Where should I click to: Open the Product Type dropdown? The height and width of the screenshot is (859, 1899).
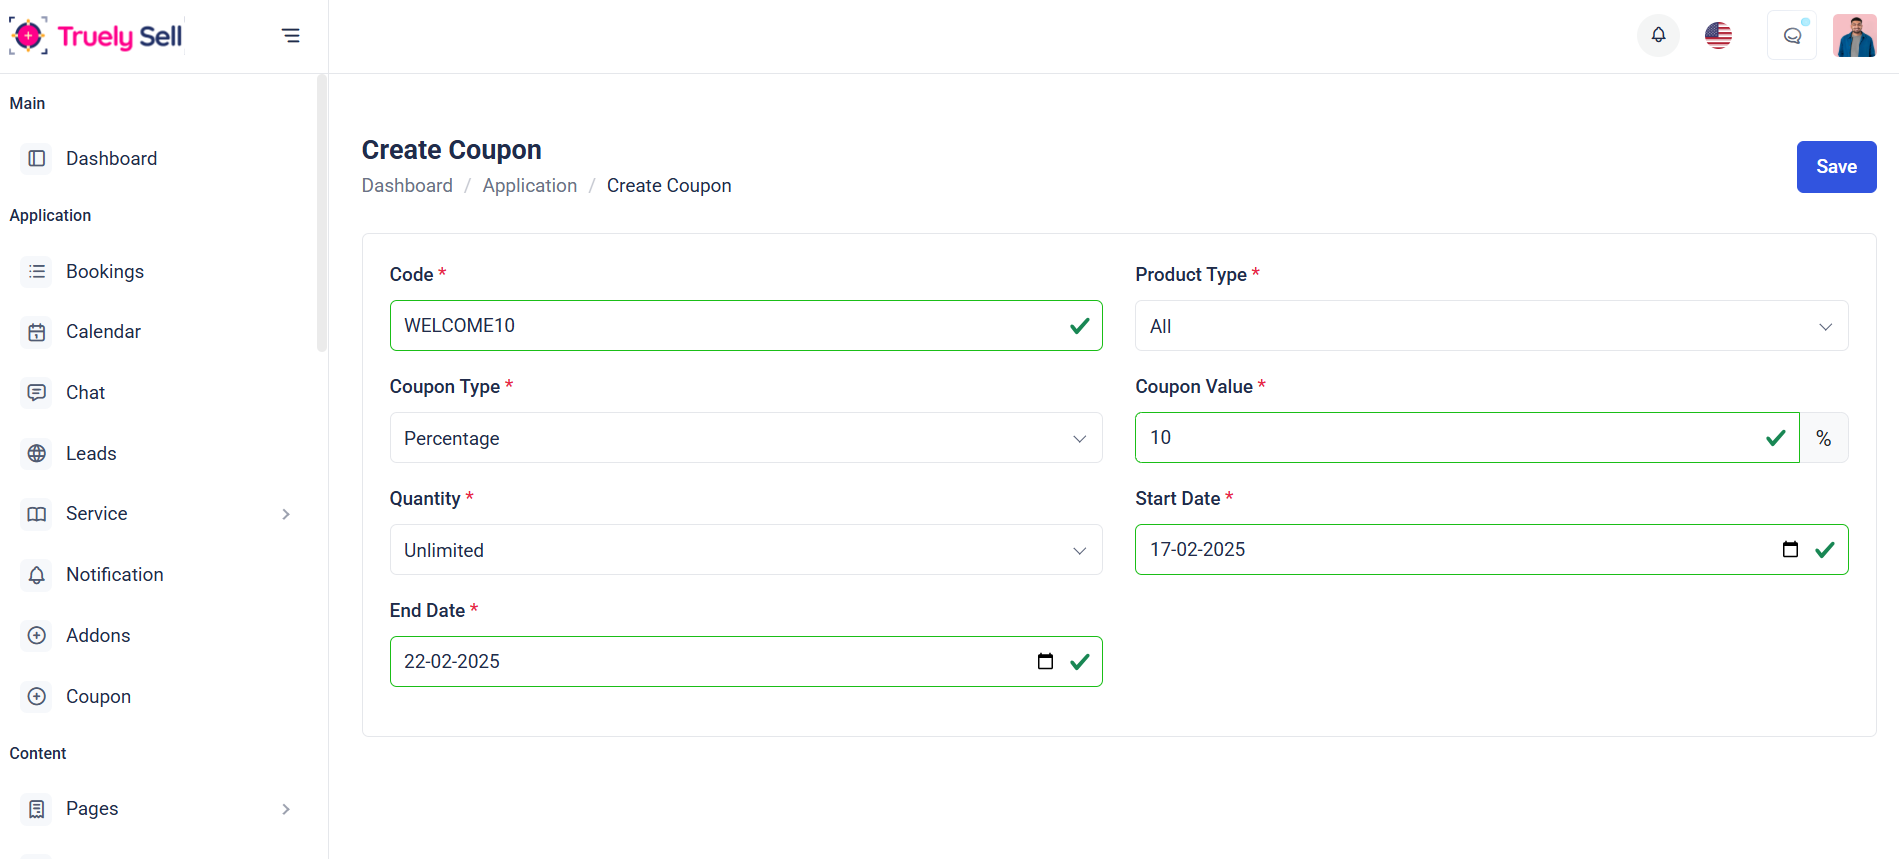click(x=1491, y=326)
